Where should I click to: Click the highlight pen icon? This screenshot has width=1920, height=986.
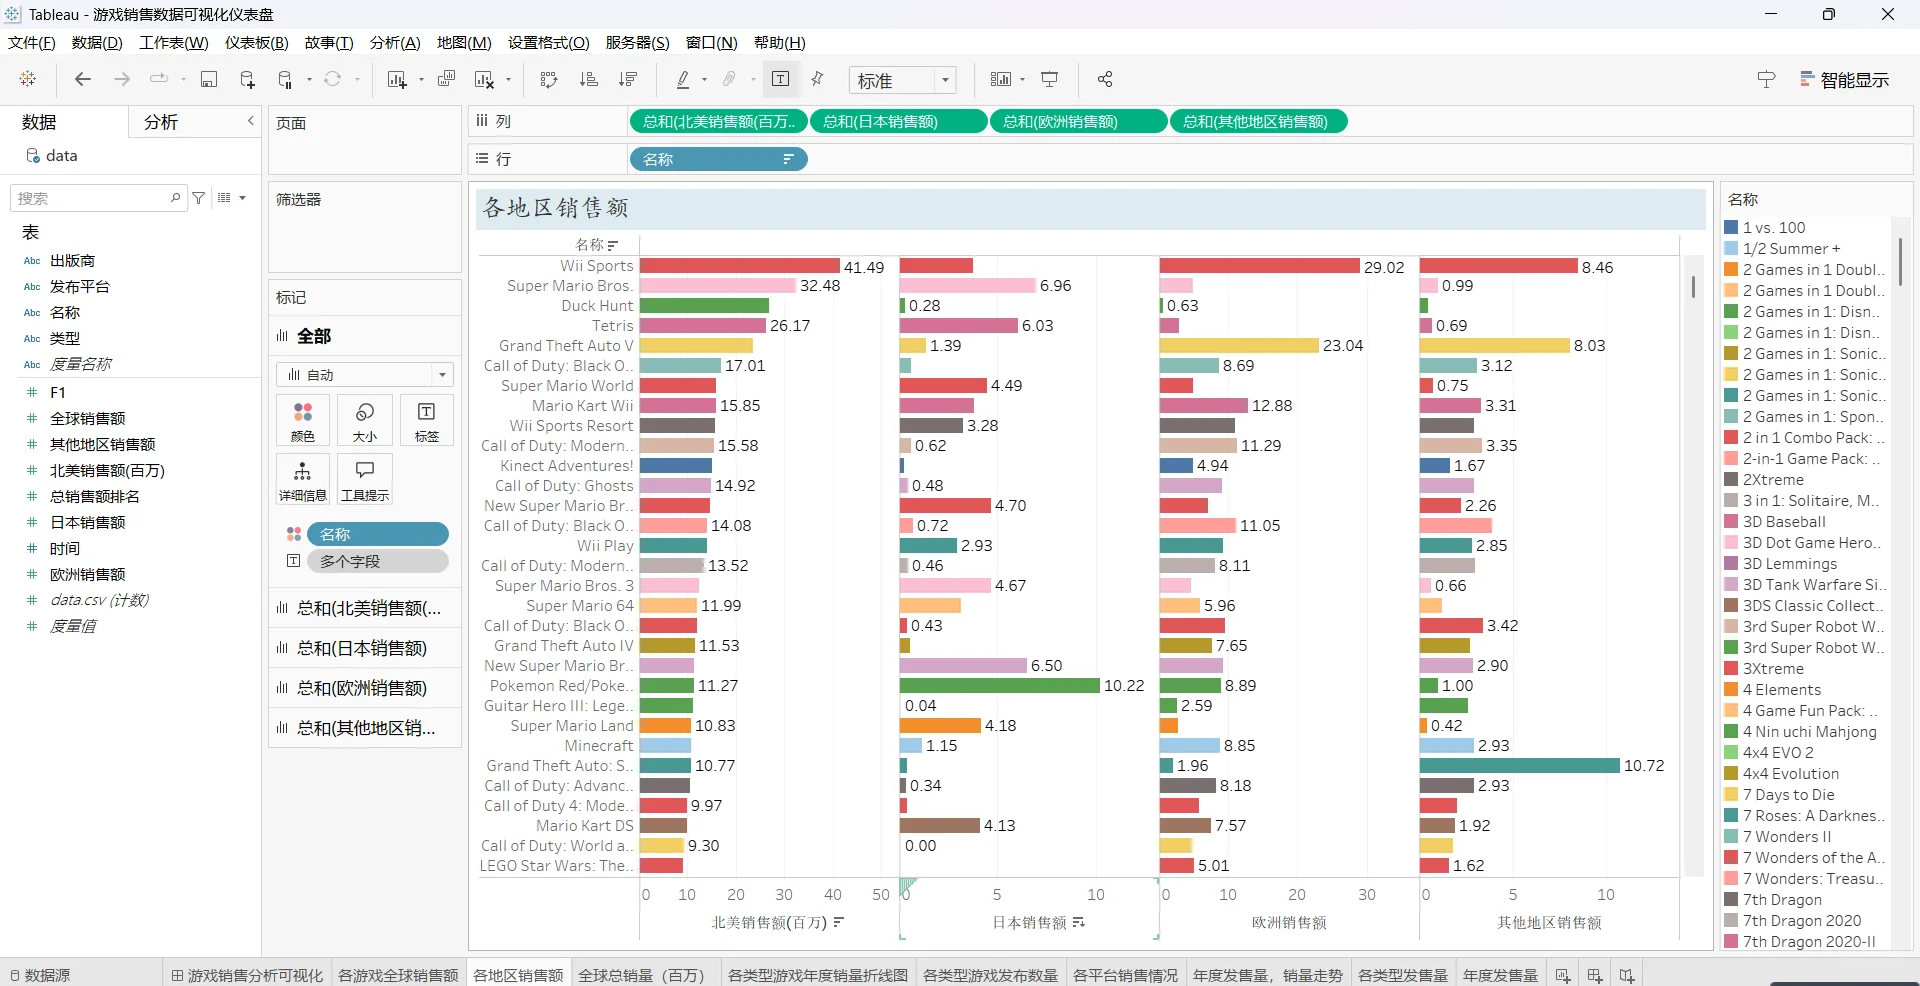[x=683, y=79]
